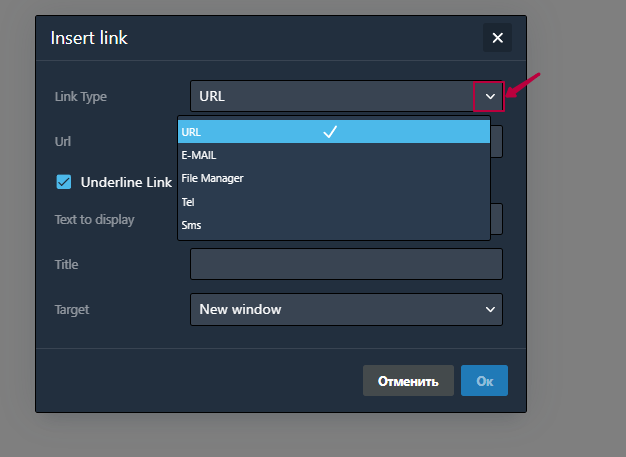This screenshot has width=626, height=457.
Task: Click the Target field label
Action: coord(71,310)
